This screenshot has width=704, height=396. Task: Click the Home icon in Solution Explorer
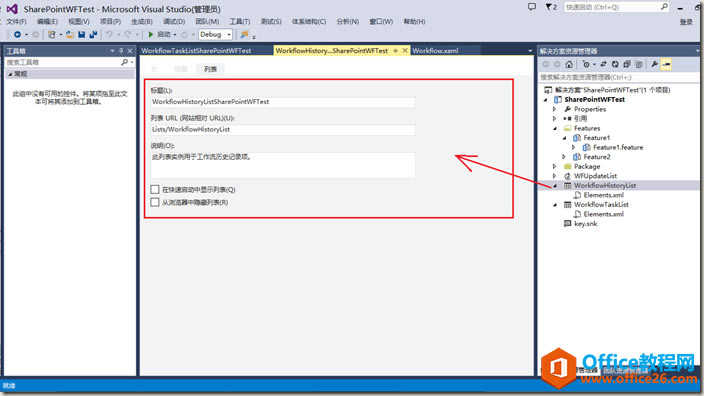(569, 65)
